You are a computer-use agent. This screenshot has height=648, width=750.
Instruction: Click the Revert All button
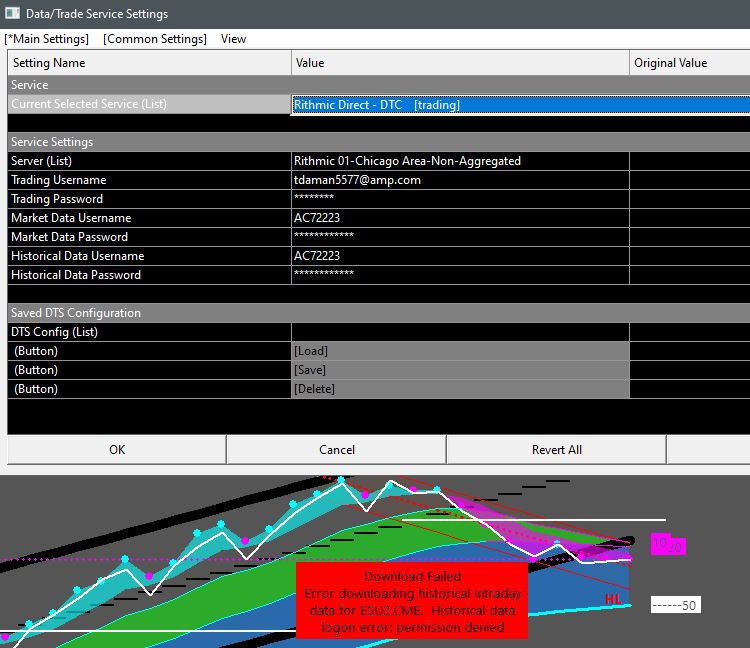556,450
